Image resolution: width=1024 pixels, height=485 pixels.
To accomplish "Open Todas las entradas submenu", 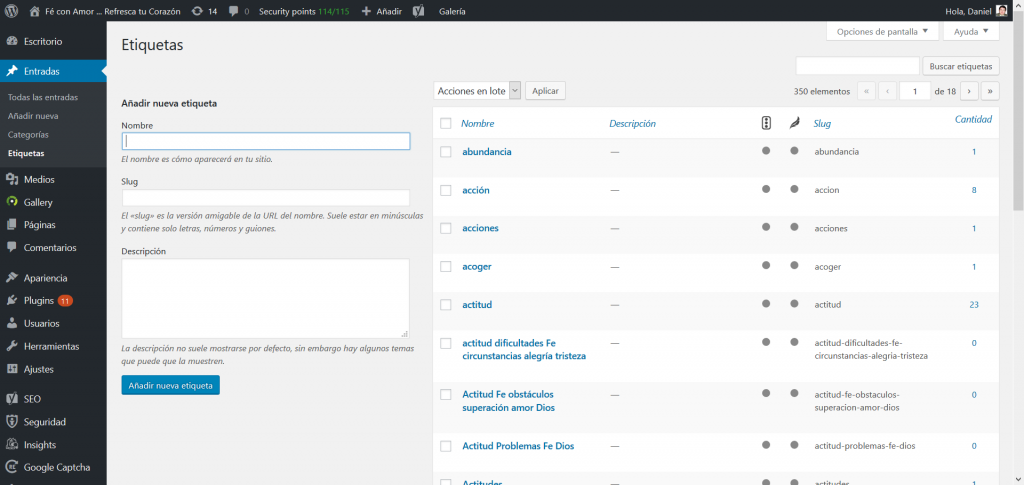I will coord(42,97).
